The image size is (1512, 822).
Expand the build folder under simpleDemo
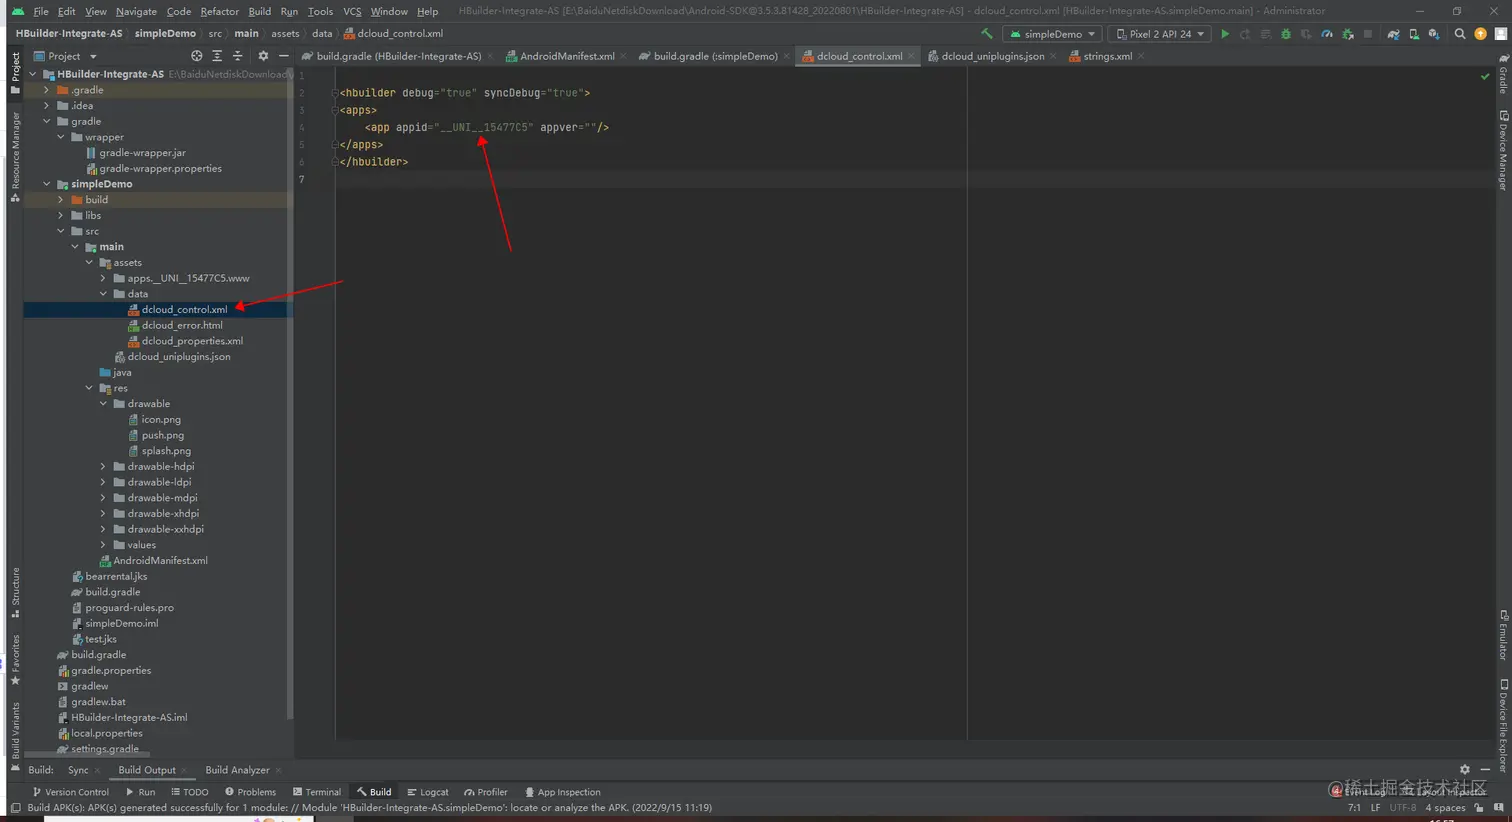click(x=61, y=200)
